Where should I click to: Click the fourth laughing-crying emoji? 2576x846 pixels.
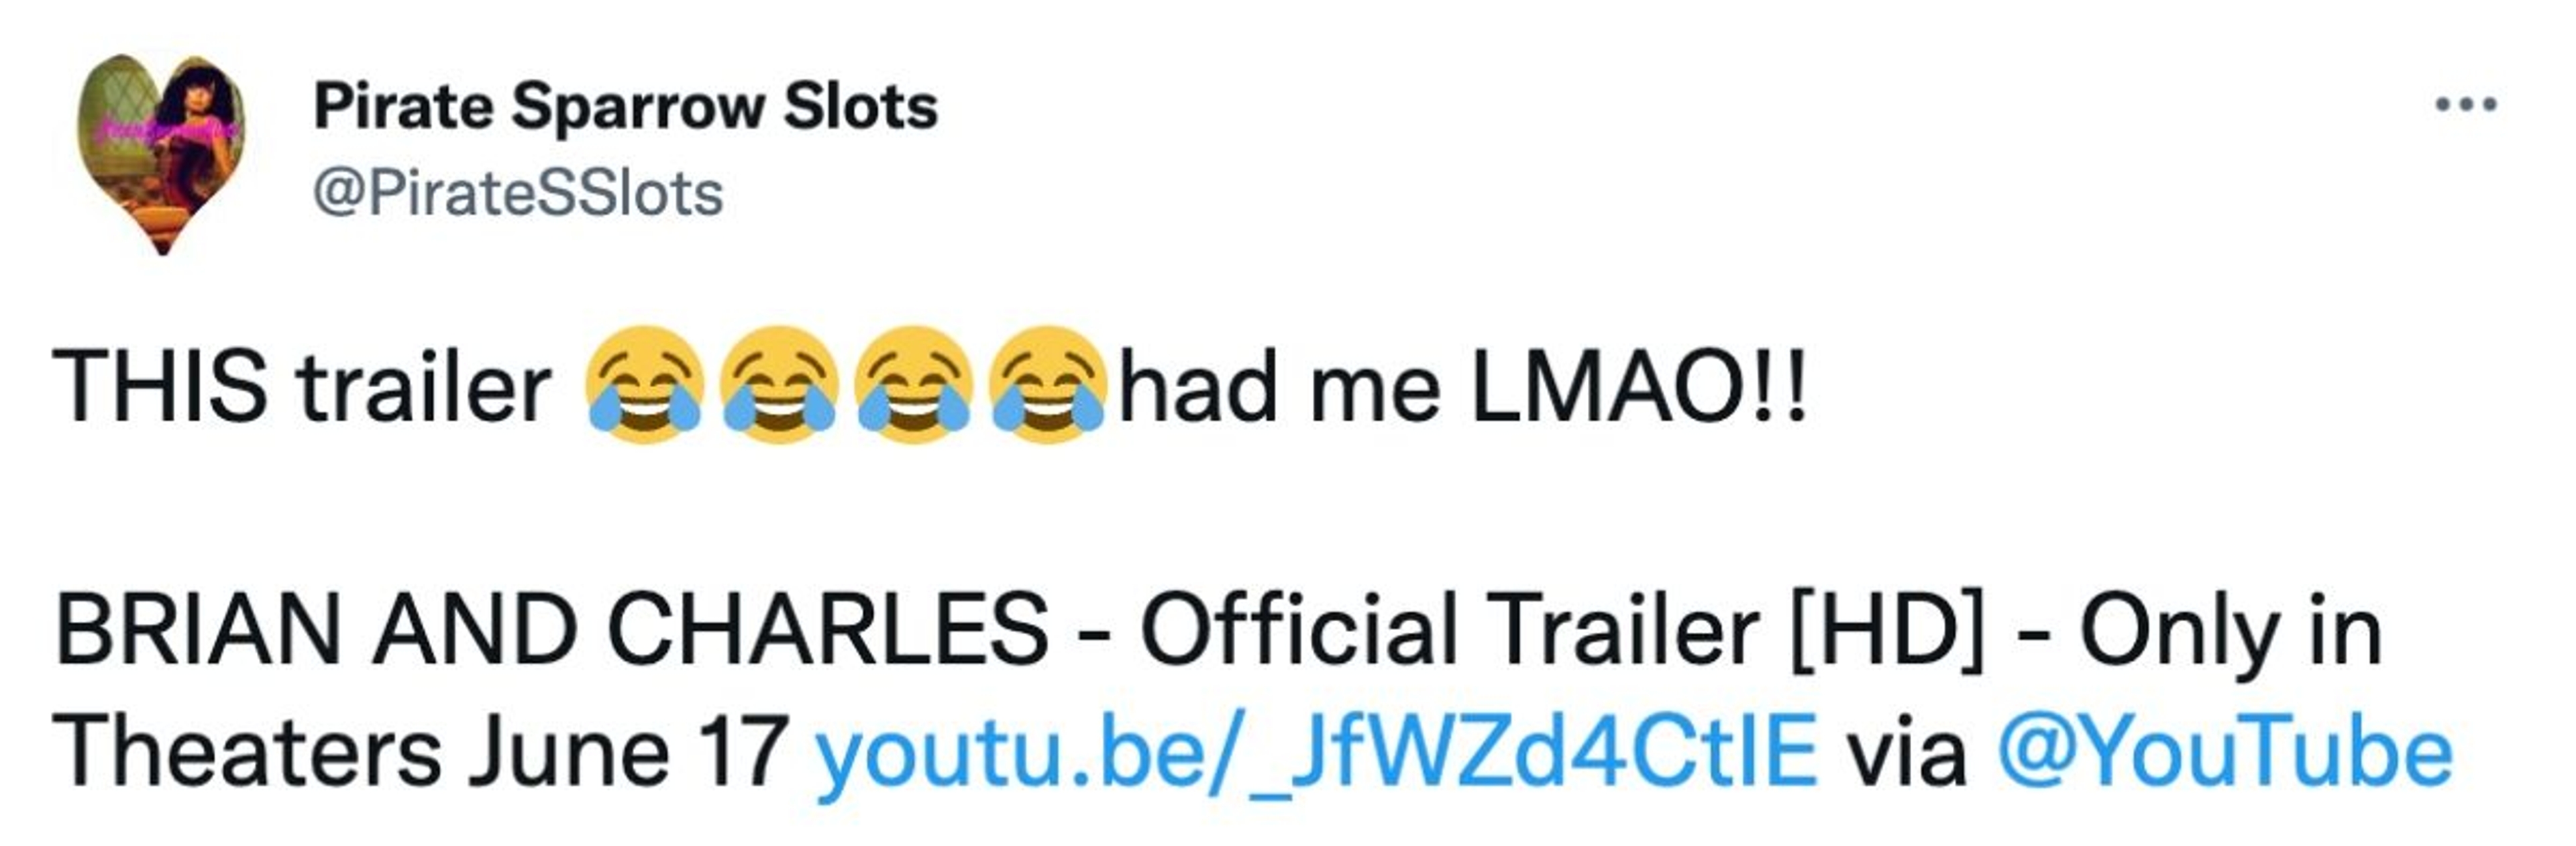(1047, 385)
